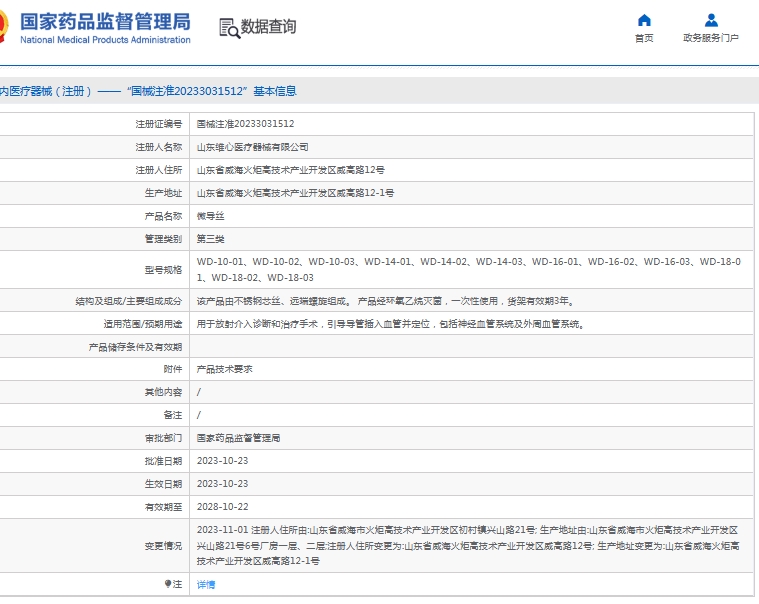Click the 政务服务门户 text label
Image resolution: width=759 pixels, height=604 pixels.
(711, 38)
